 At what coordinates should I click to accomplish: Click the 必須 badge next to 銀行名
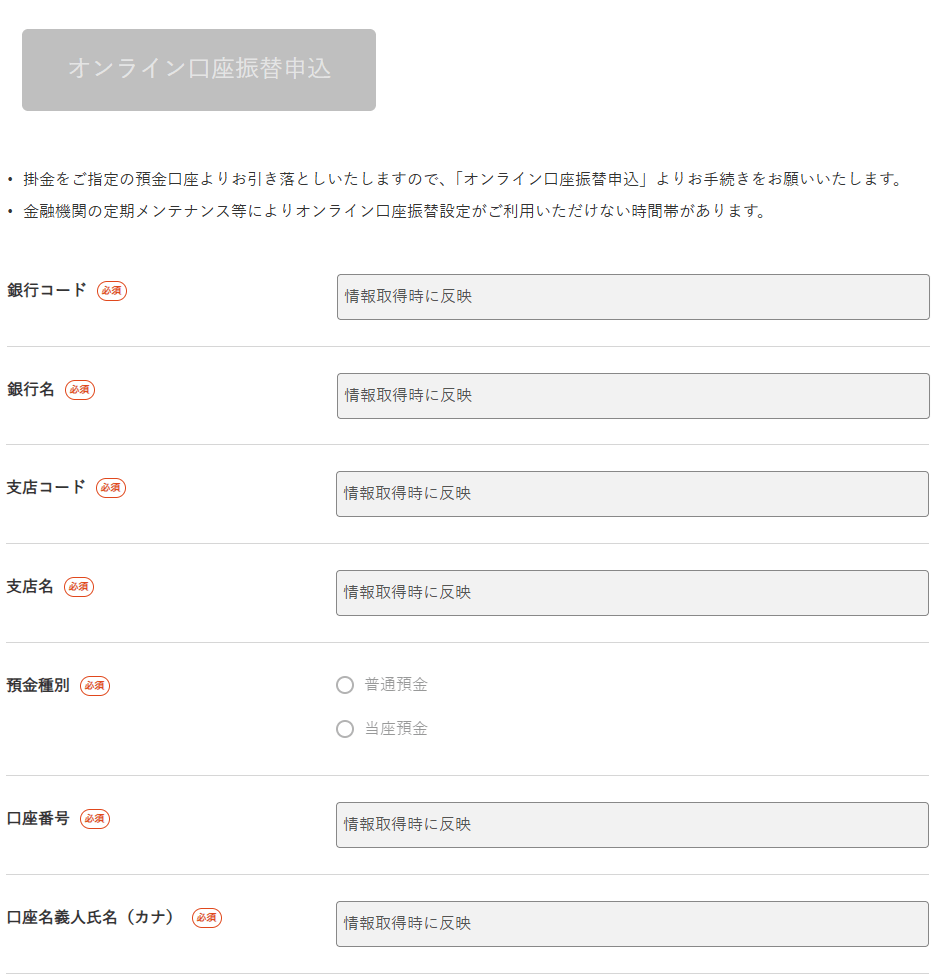pos(80,390)
